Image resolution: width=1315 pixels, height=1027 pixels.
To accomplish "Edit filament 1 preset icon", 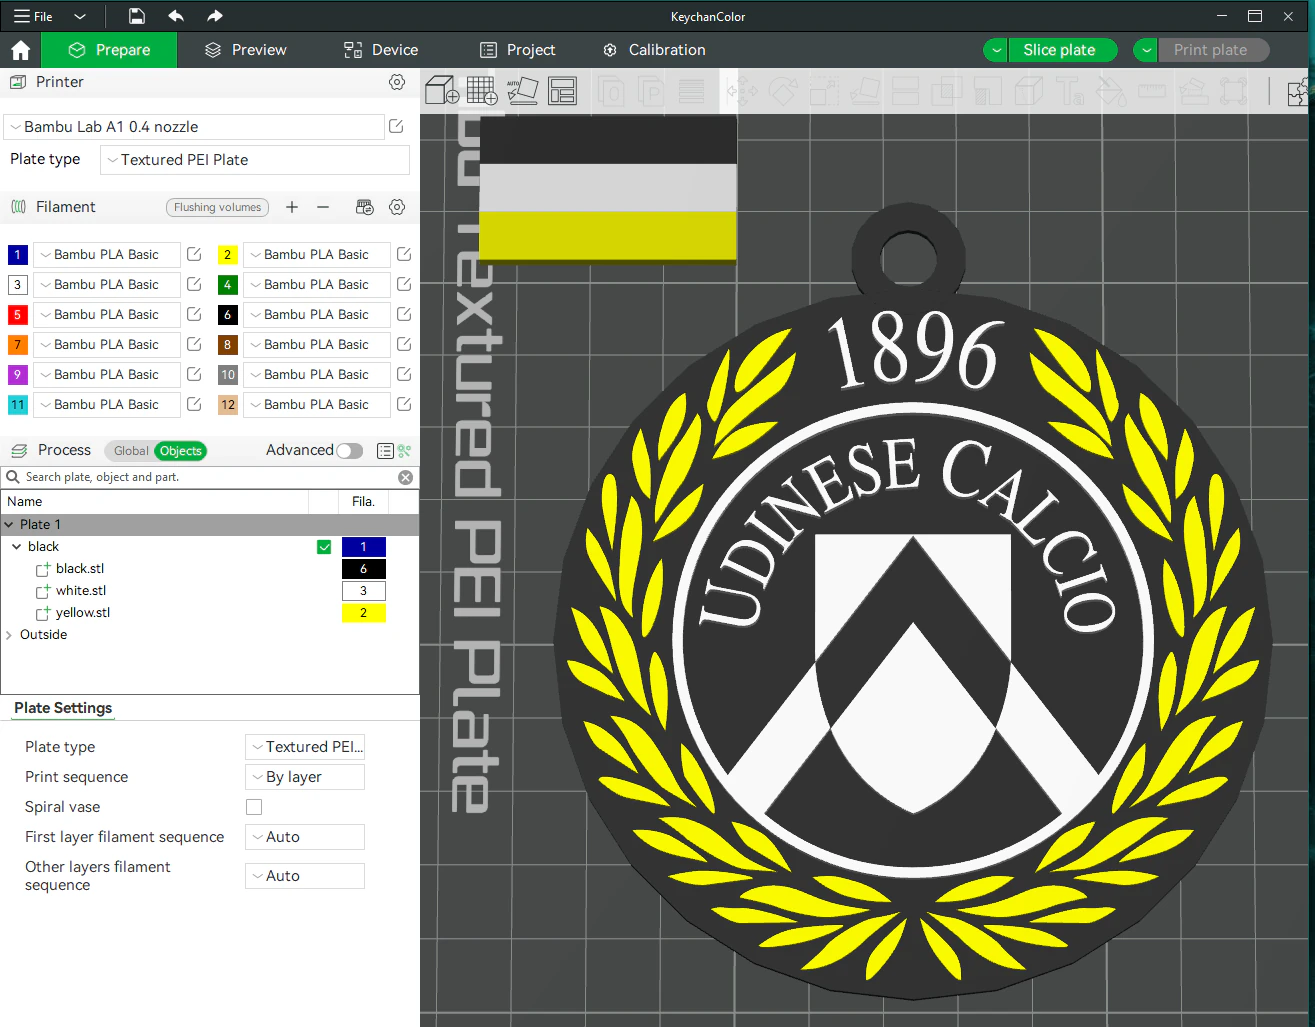I will coord(194,254).
